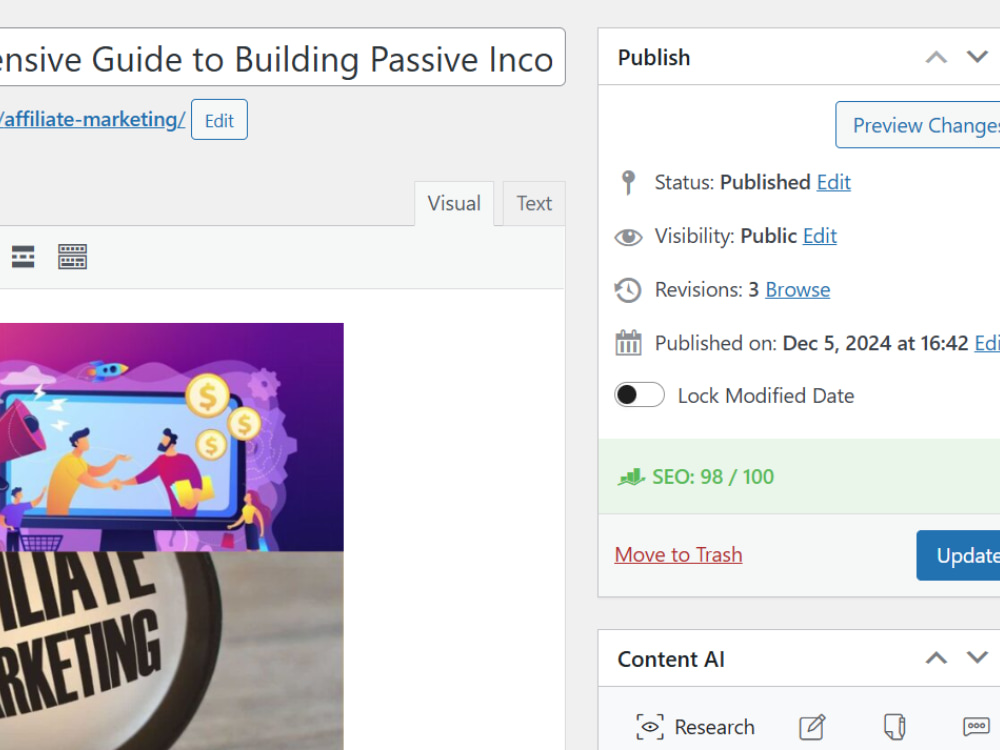Move Content AI panel up with arrow
Screen dimensions: 1000x750
(936, 658)
